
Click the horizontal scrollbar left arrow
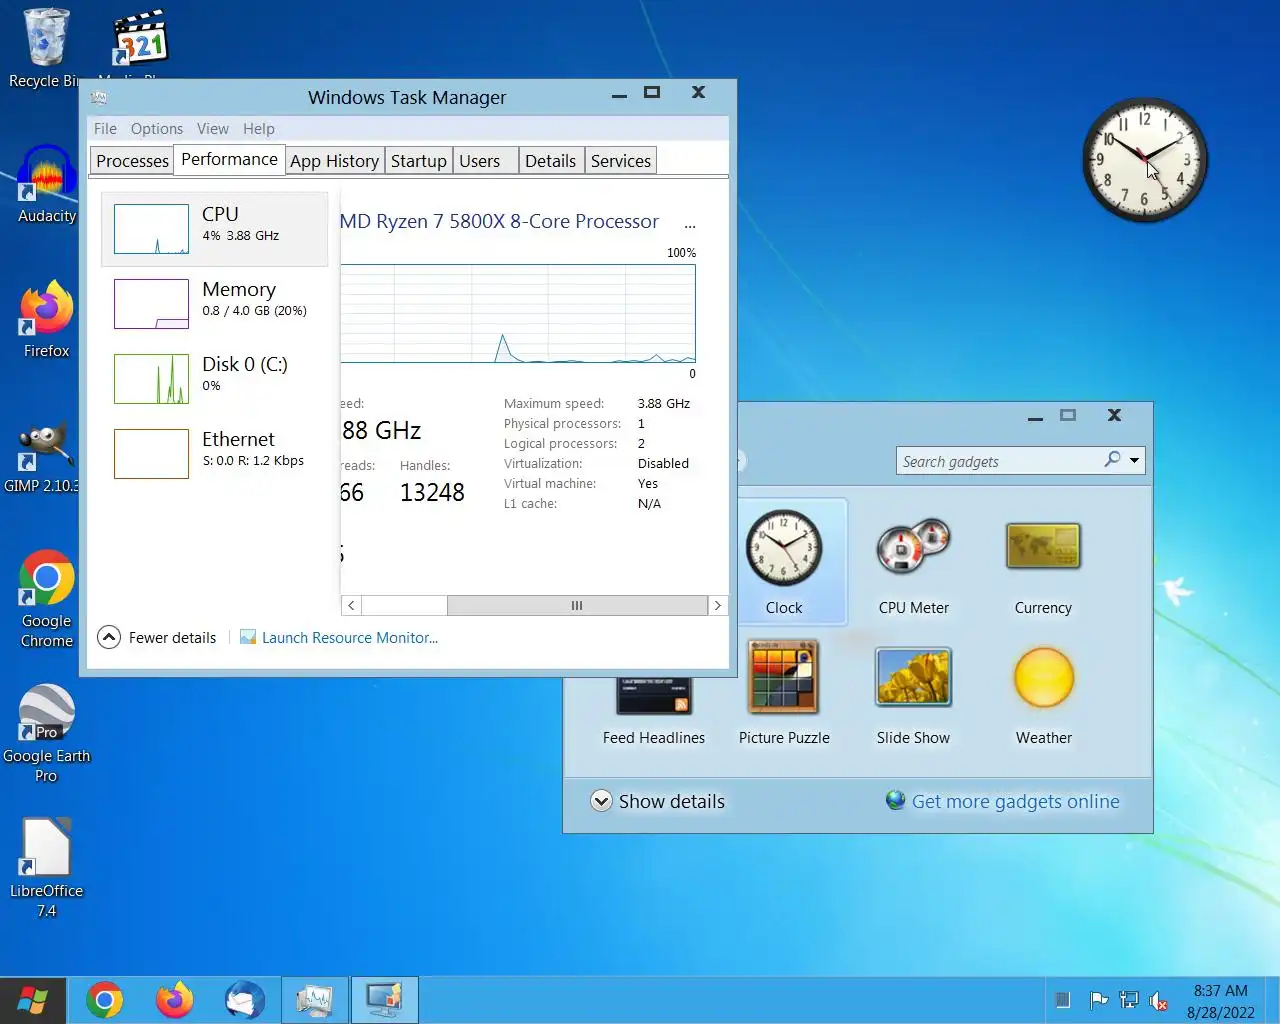(351, 605)
